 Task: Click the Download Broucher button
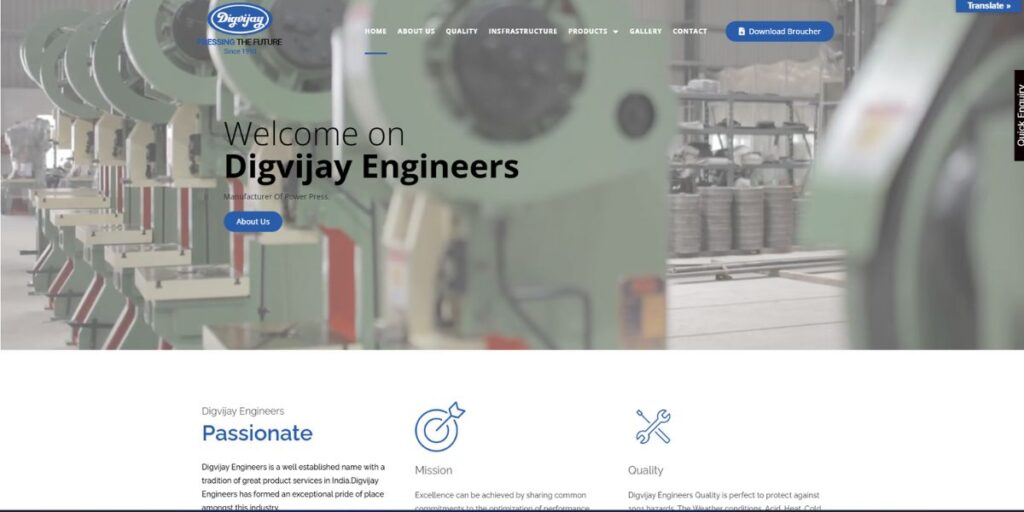point(779,31)
